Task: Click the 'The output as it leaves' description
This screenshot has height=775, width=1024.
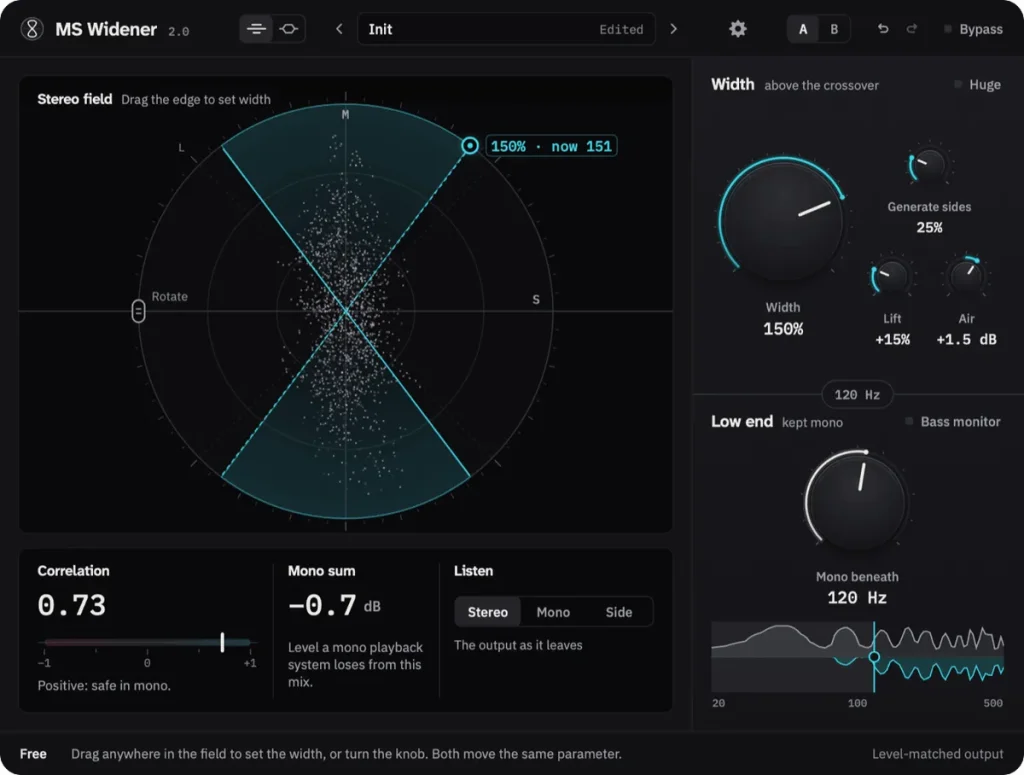Action: coord(518,645)
